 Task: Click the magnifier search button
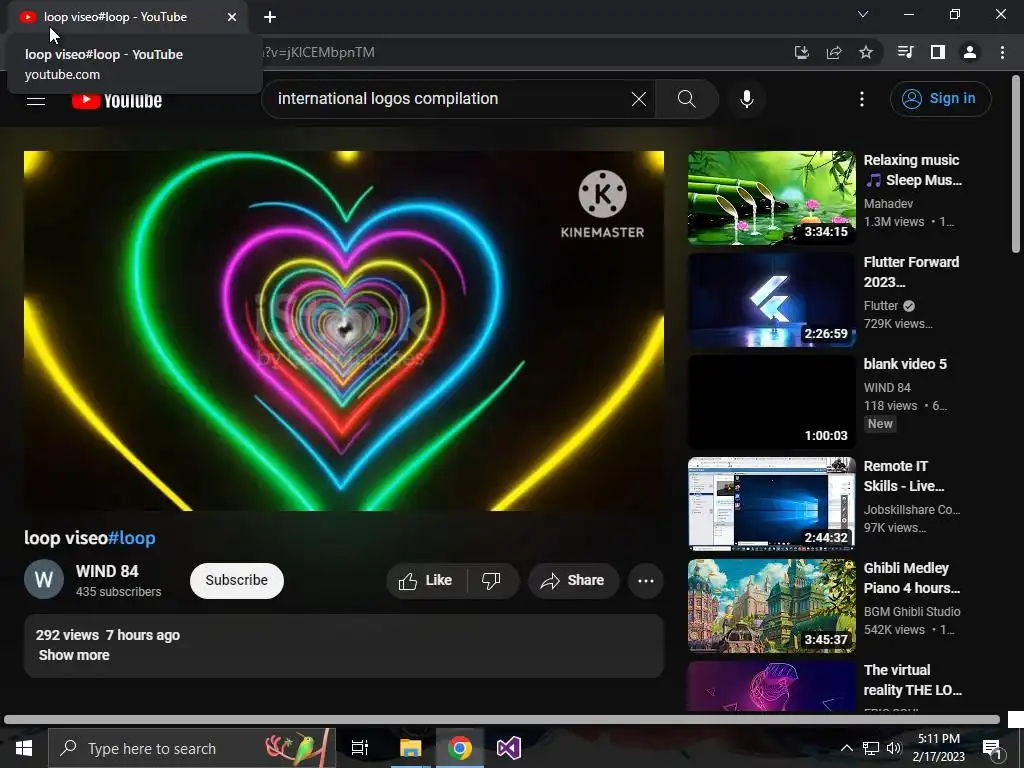(686, 99)
